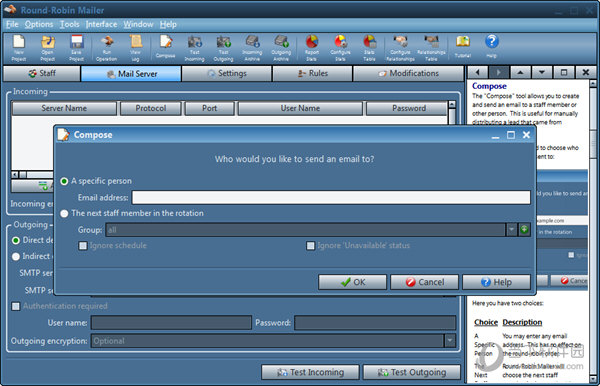This screenshot has height=386, width=600.
Task: Open the Window menu
Action: click(138, 24)
